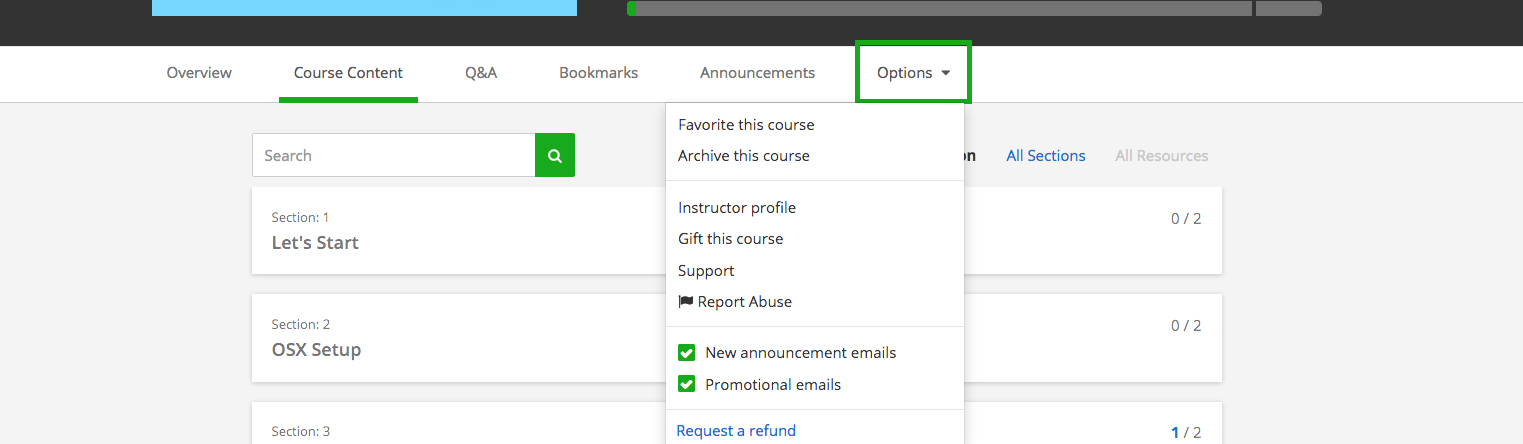Show All Sections filter
Screen dimensions: 1523x444
(x=1046, y=155)
